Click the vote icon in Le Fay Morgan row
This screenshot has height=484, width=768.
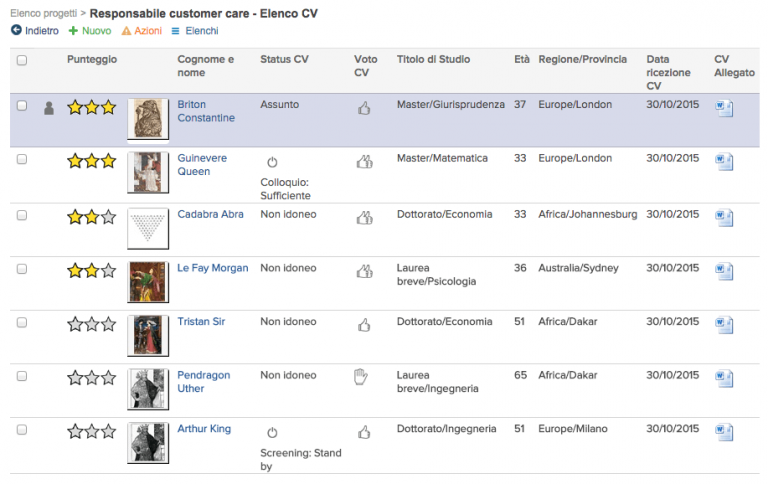(364, 271)
